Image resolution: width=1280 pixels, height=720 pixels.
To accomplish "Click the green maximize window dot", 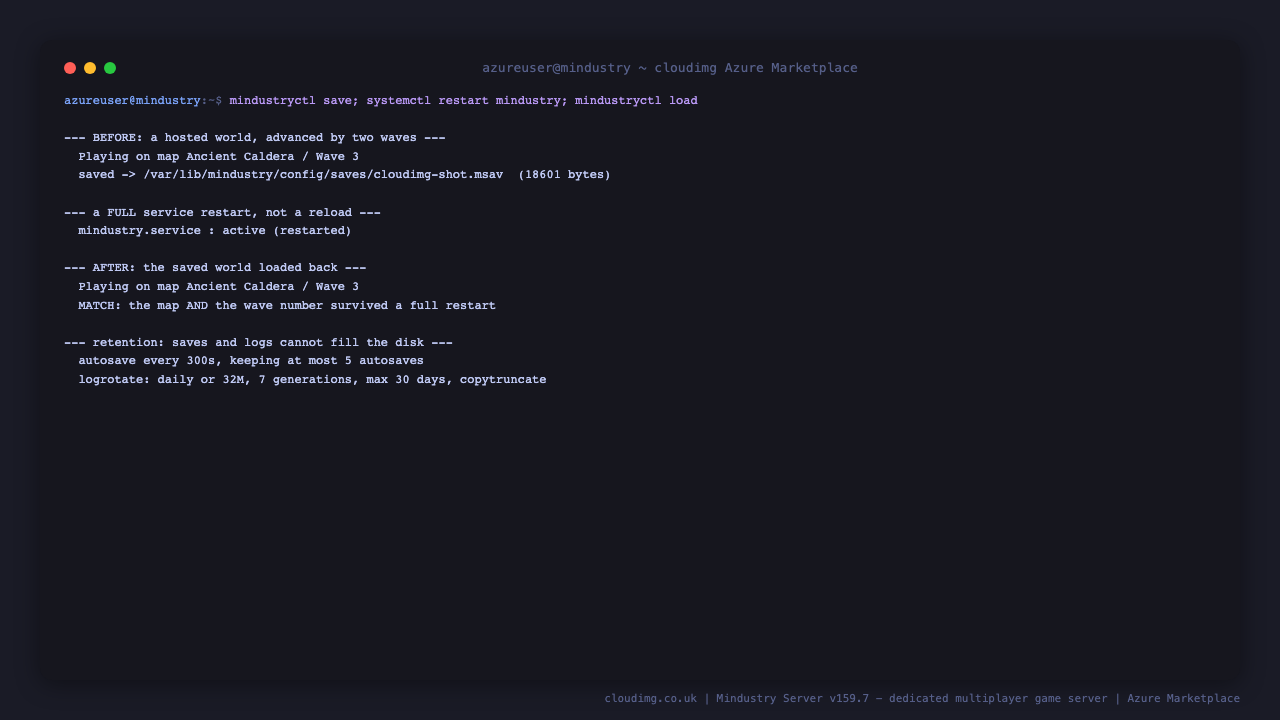I will pyautogui.click(x=110, y=68).
